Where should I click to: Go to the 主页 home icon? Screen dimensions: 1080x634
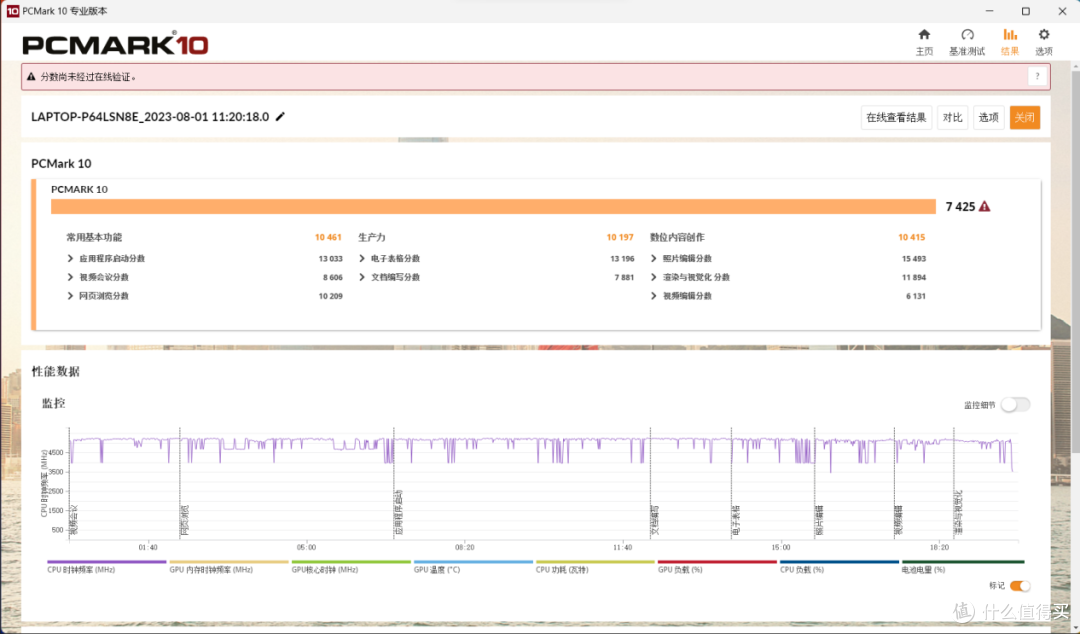coord(924,35)
